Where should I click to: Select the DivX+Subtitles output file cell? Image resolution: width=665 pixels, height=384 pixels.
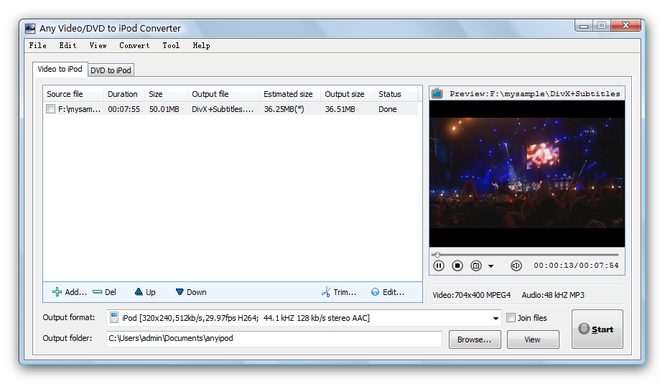[x=223, y=109]
